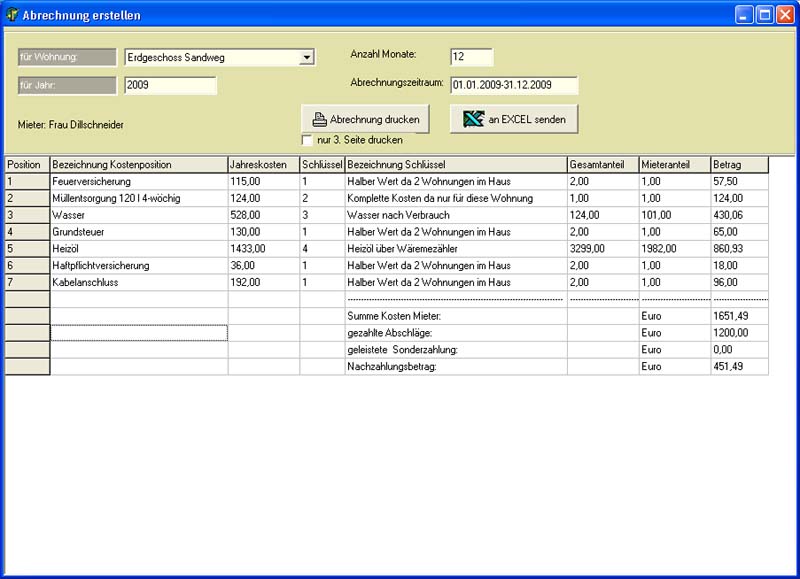Image resolution: width=800 pixels, height=579 pixels.
Task: Click the 'Betrag' column header
Action: 739,165
